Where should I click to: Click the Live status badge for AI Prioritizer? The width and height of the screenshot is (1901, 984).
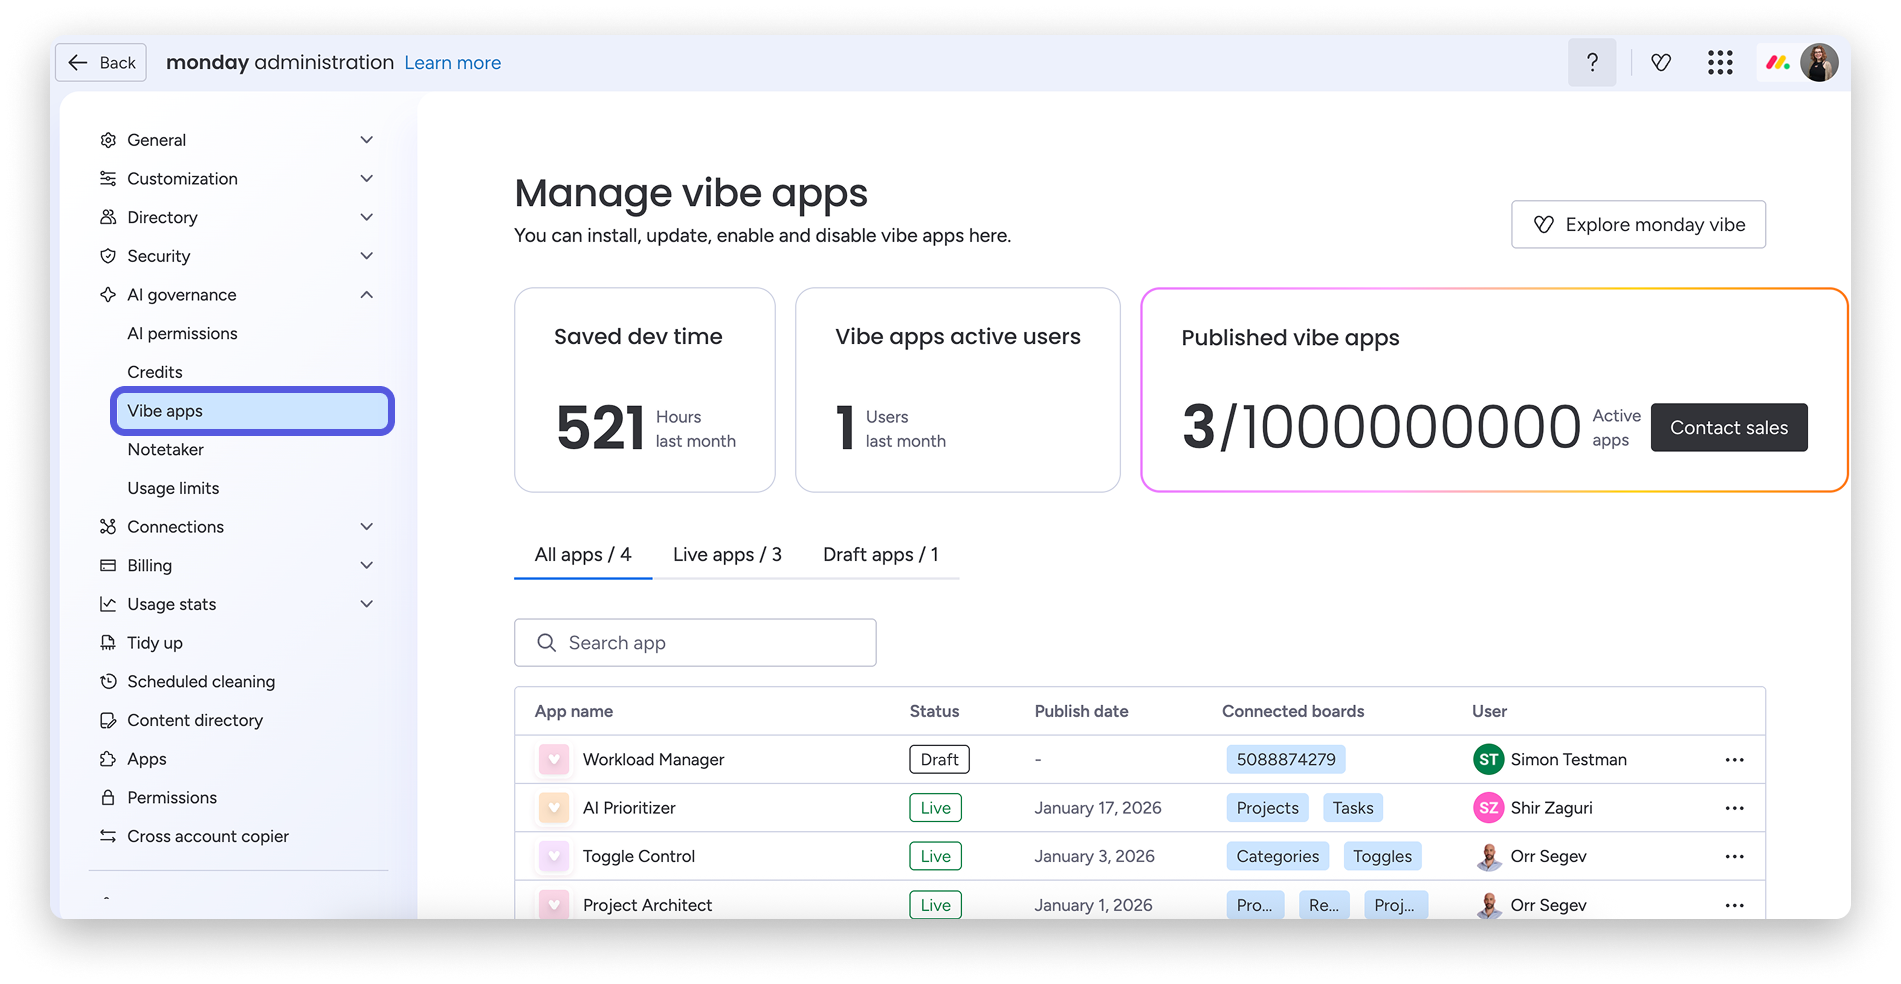click(935, 808)
